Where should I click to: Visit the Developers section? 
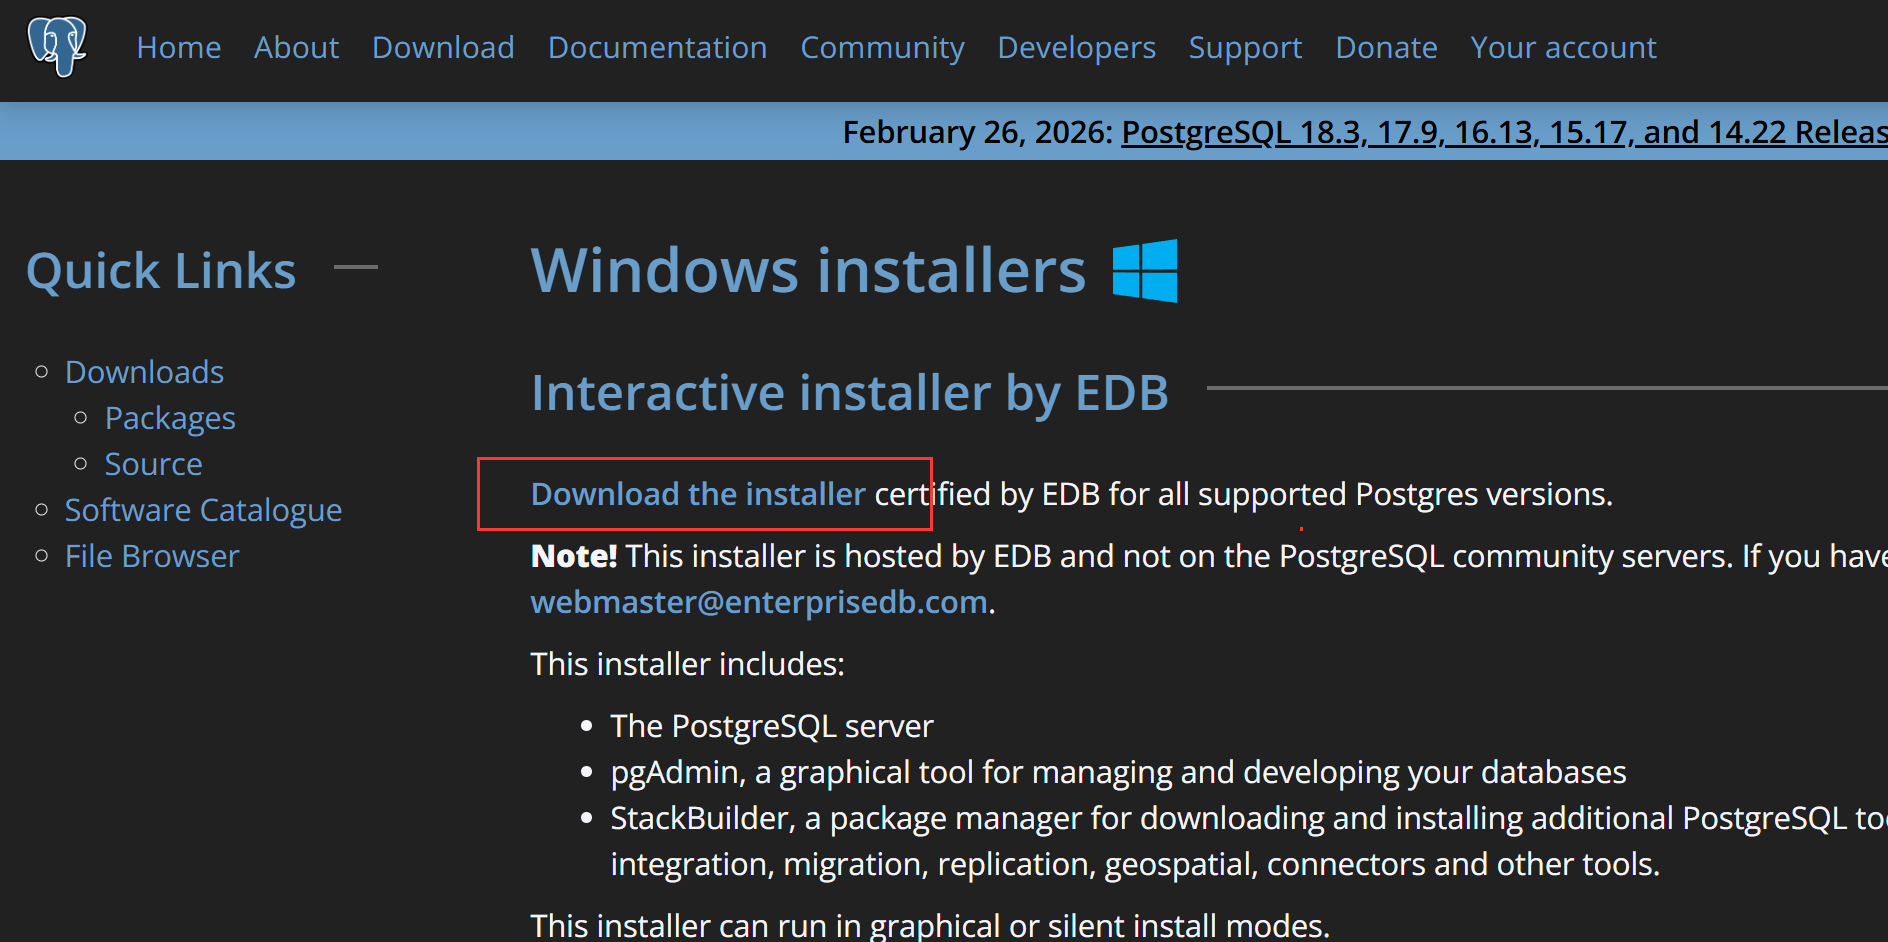[1076, 48]
